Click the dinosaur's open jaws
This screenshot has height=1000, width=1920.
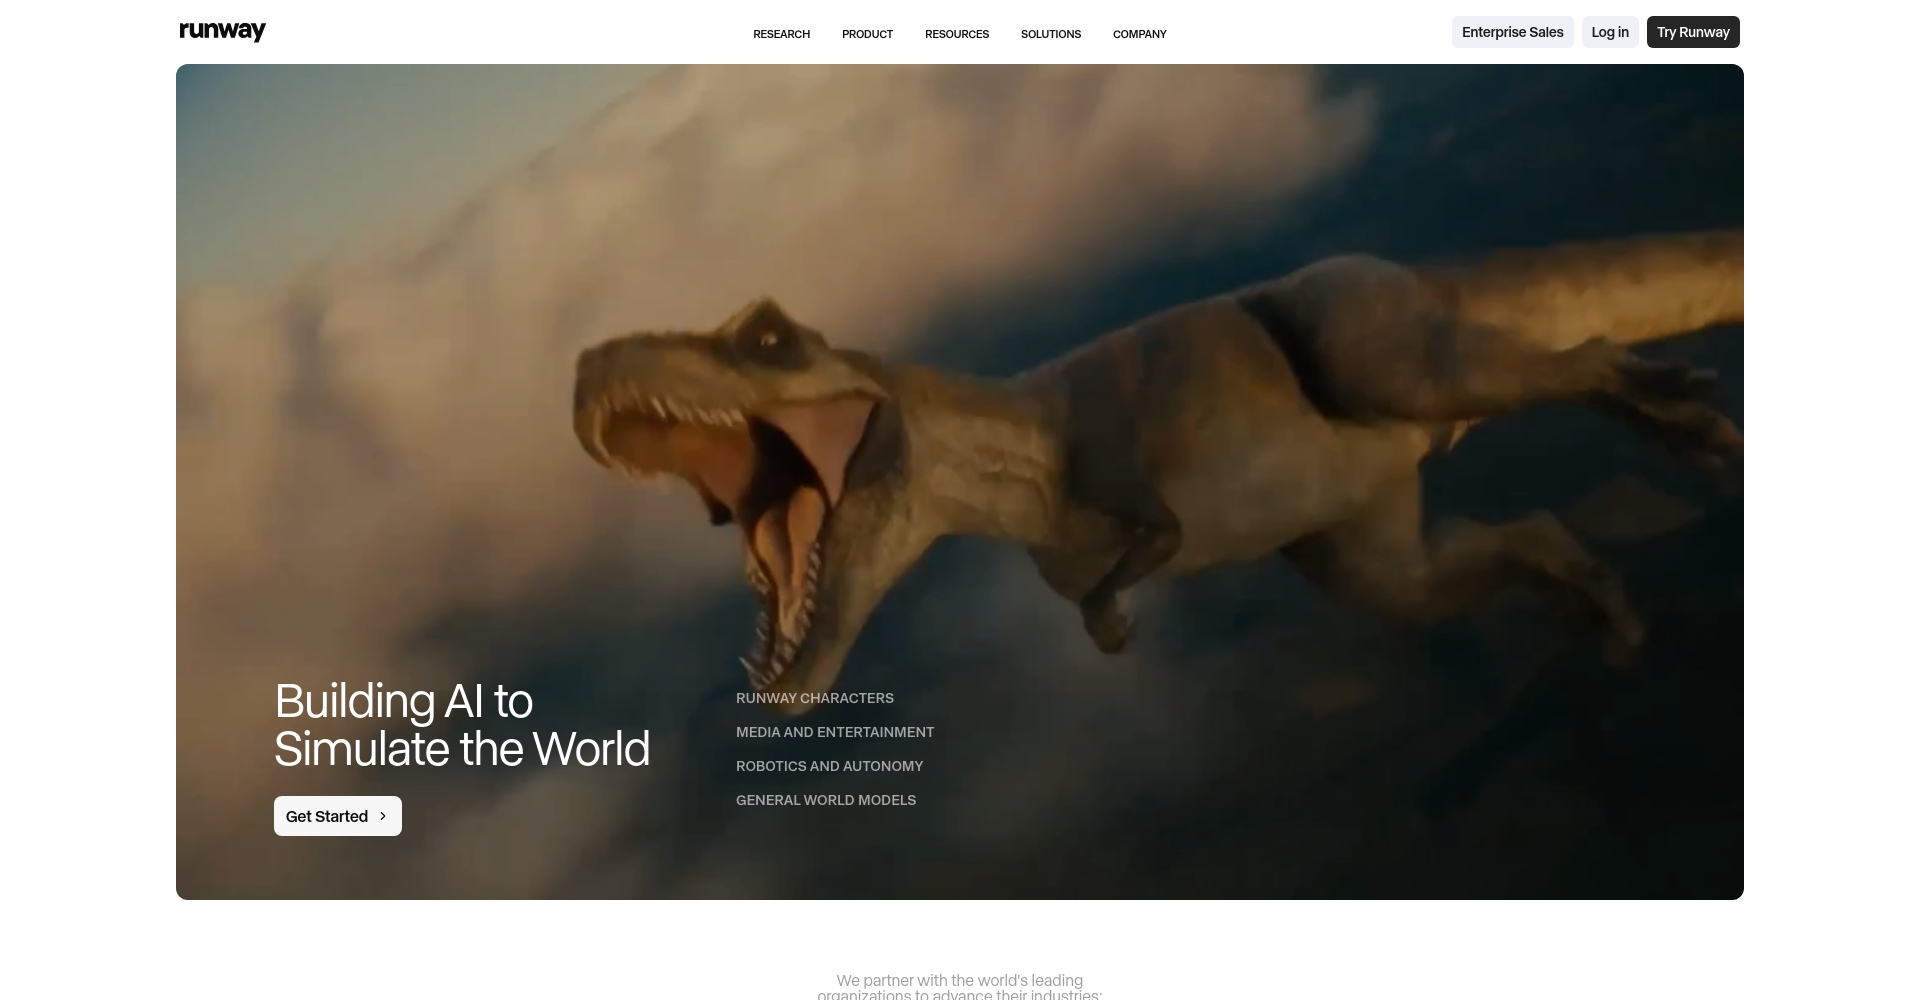click(x=770, y=480)
